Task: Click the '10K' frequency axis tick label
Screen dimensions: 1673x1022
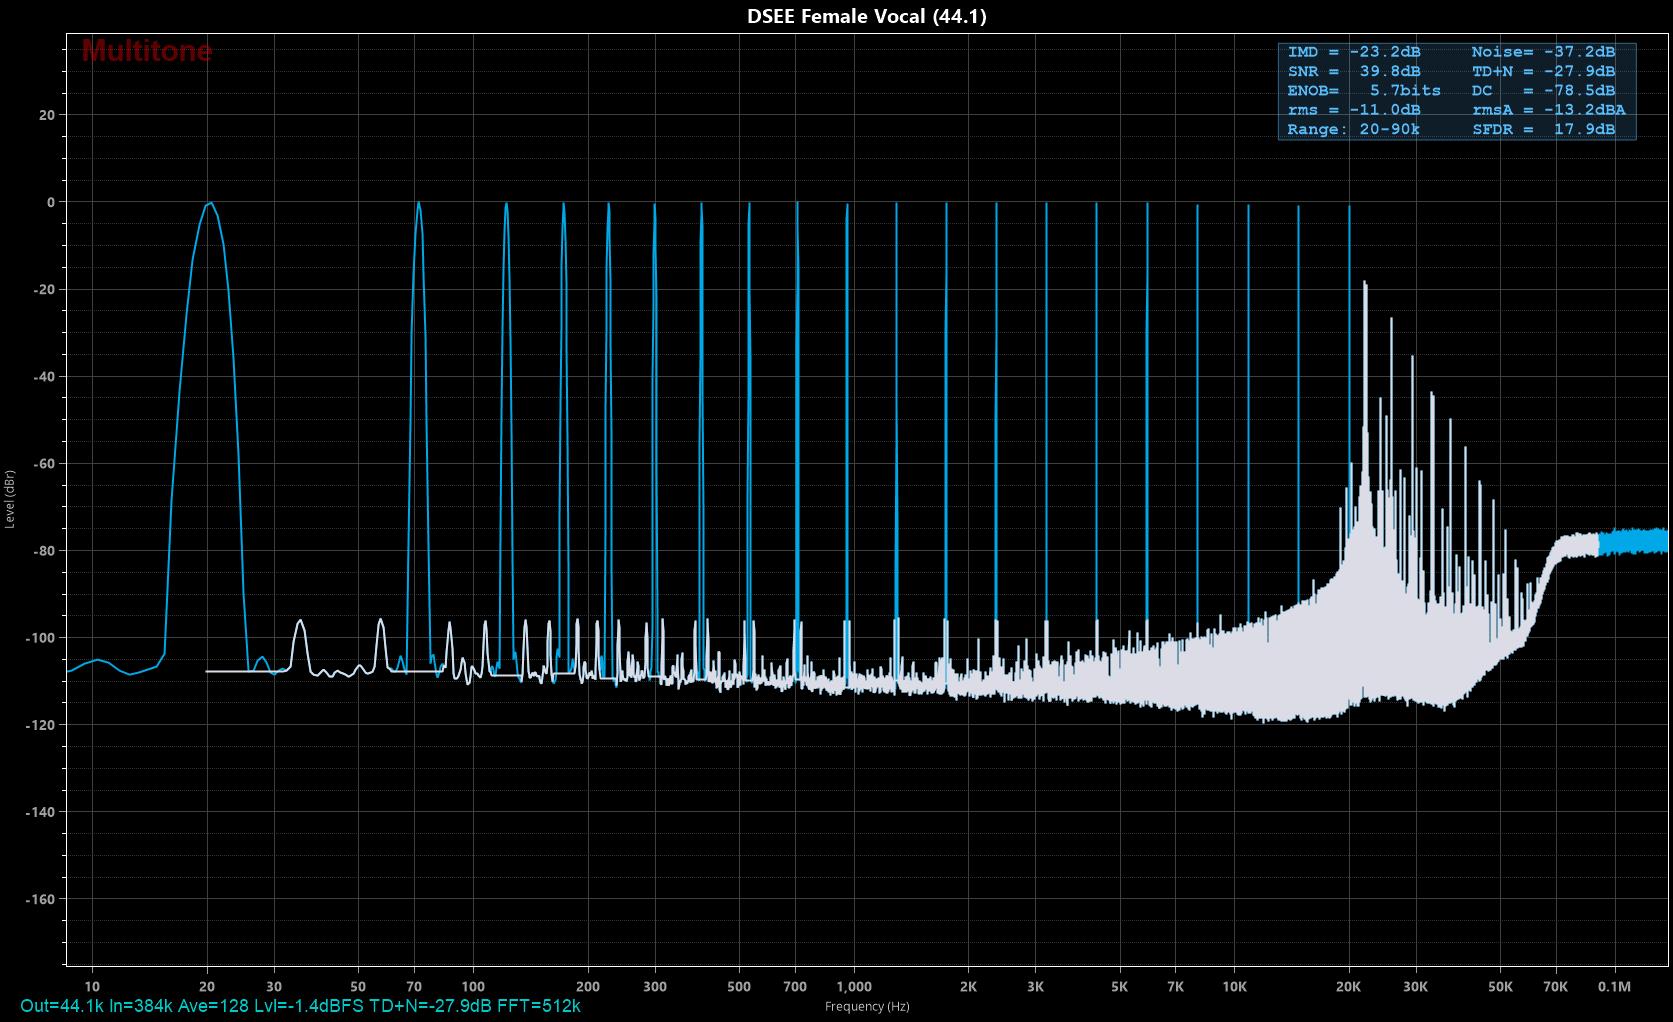Action: (1234, 987)
